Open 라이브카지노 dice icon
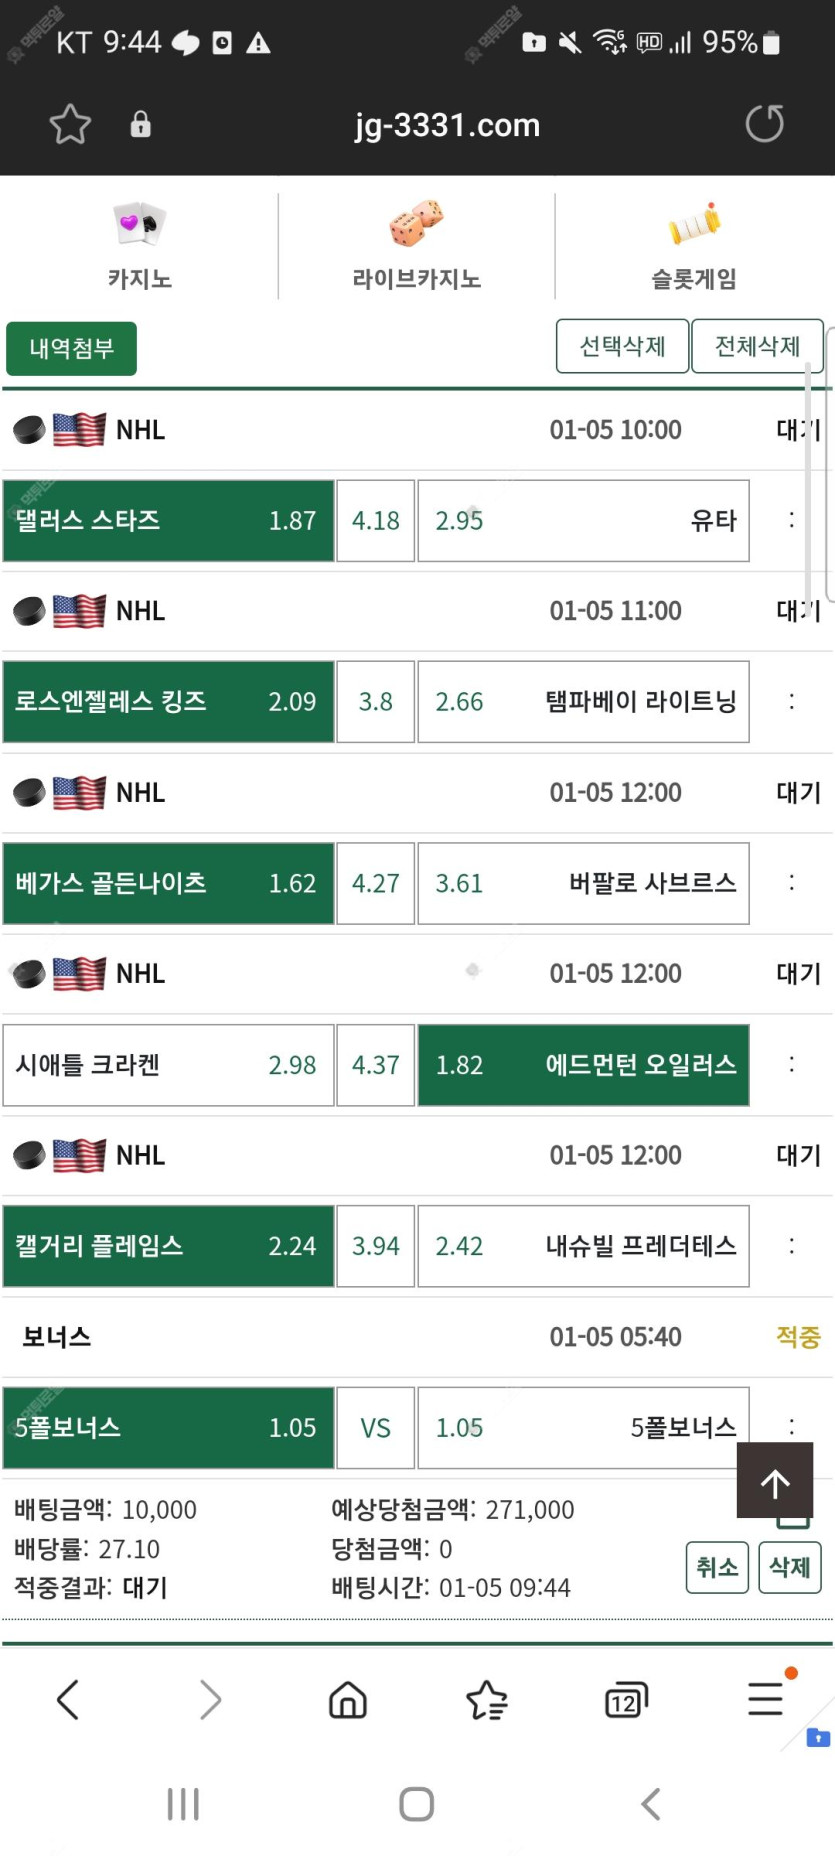The image size is (835, 1856). [416, 224]
